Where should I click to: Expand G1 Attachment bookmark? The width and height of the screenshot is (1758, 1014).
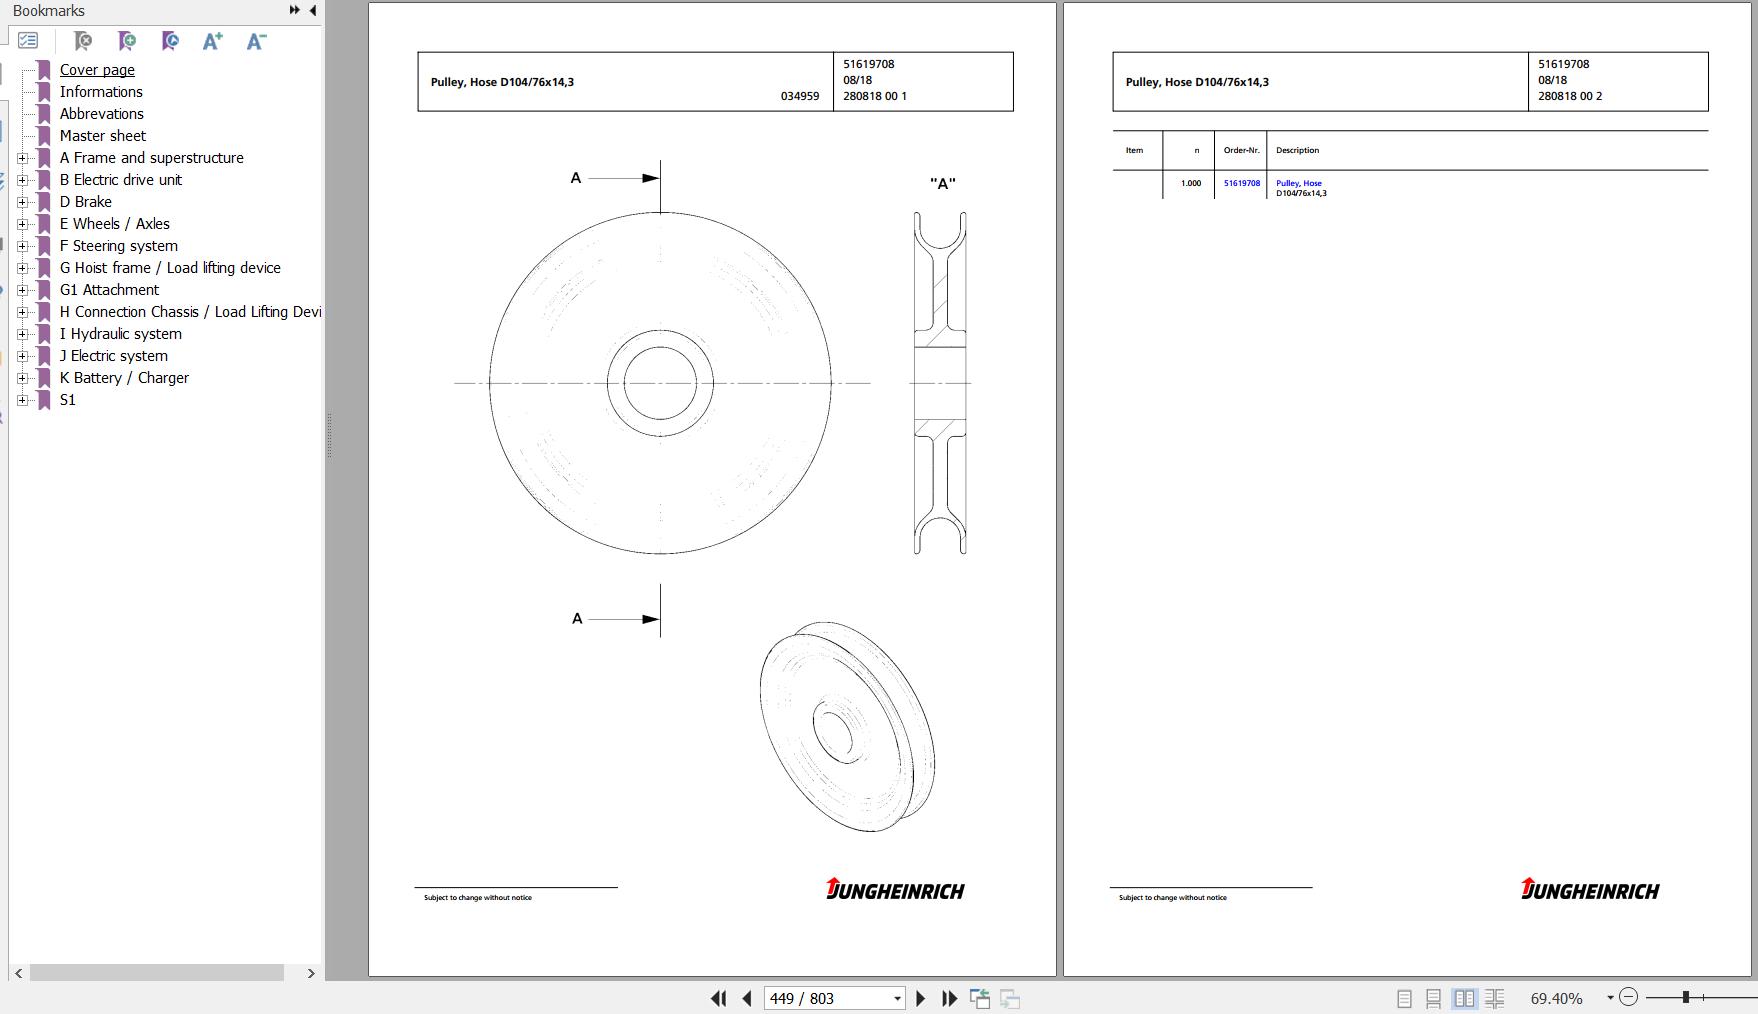23,290
